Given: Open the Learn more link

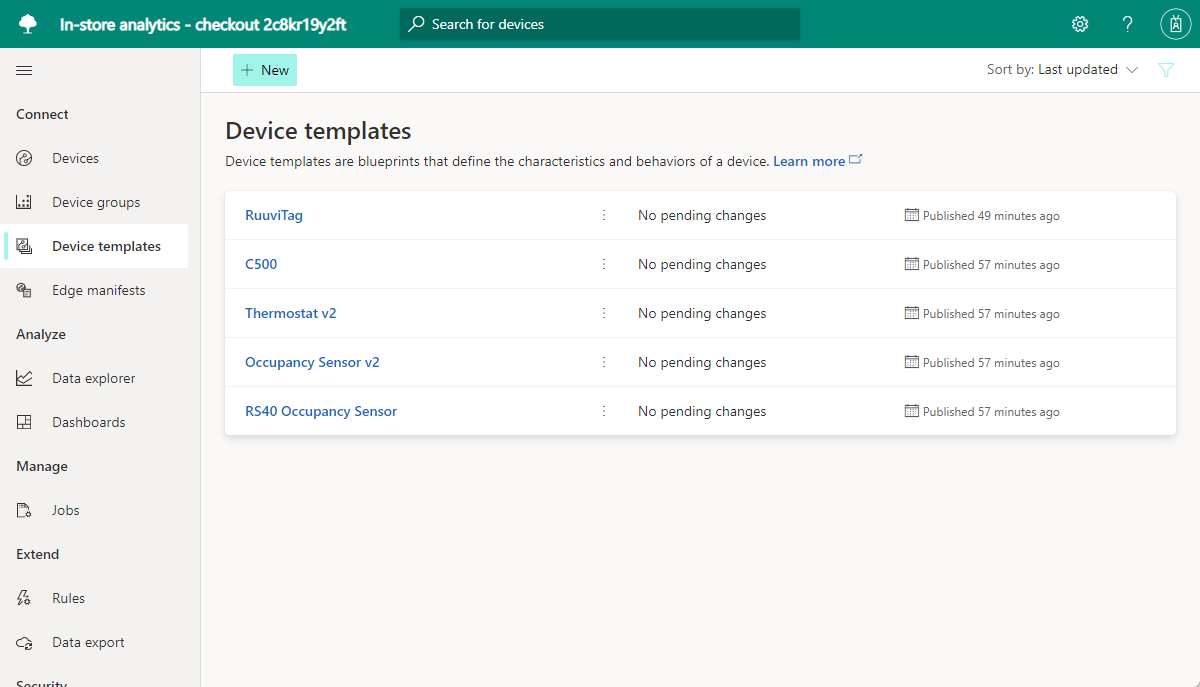Looking at the screenshot, I should pos(809,161).
